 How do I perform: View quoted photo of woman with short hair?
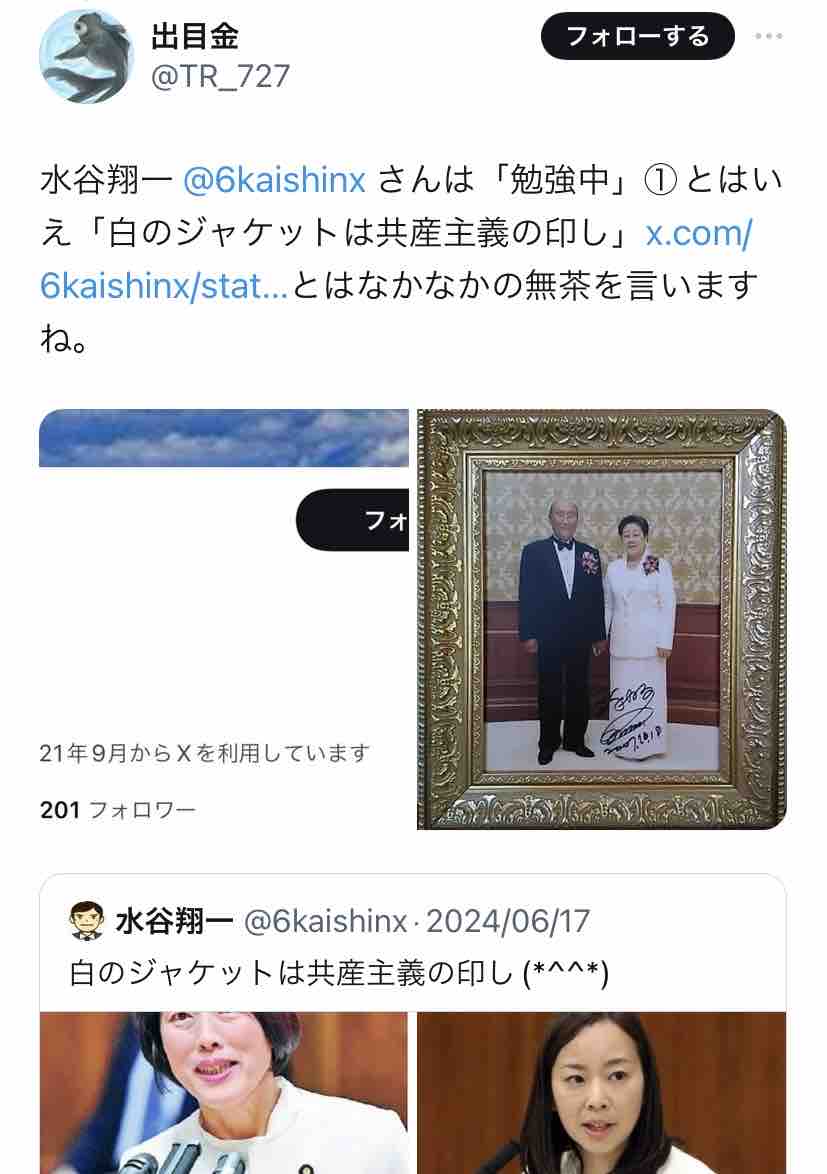click(x=224, y=1093)
